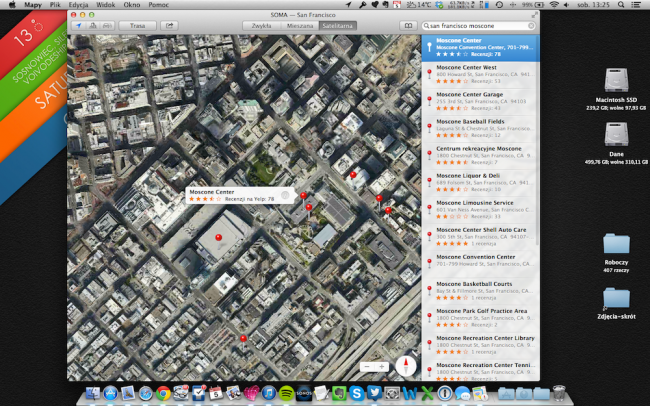The width and height of the screenshot is (650, 406).
Task: Select the Satelitarna map view
Action: click(x=337, y=26)
